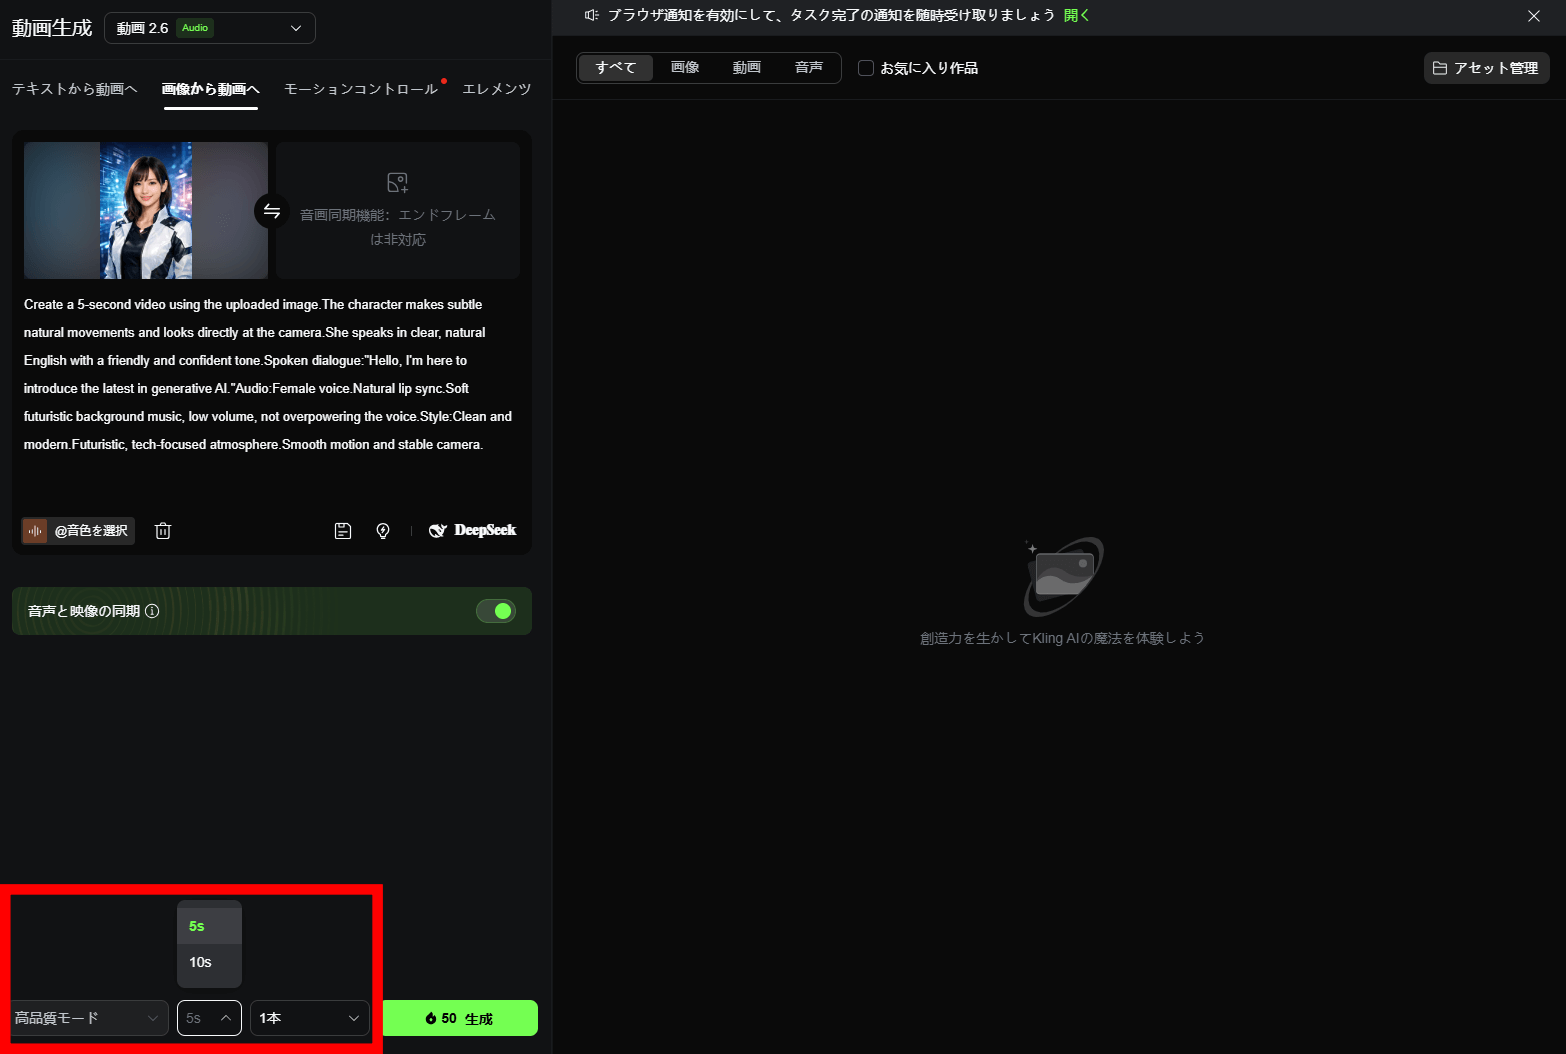Expand the 高品質モード dropdown
Image resolution: width=1566 pixels, height=1054 pixels.
(88, 1018)
